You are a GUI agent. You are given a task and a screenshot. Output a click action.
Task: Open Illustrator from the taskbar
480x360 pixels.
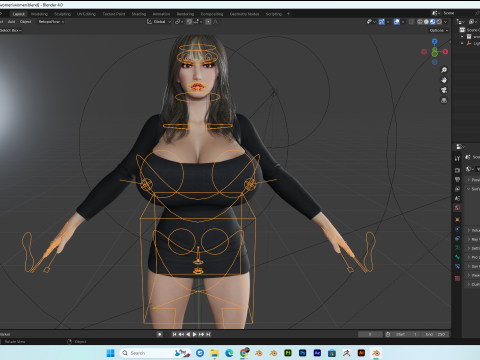pyautogui.click(x=361, y=353)
